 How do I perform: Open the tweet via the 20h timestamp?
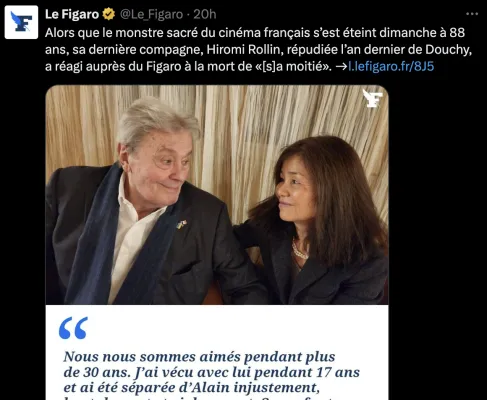[205, 14]
